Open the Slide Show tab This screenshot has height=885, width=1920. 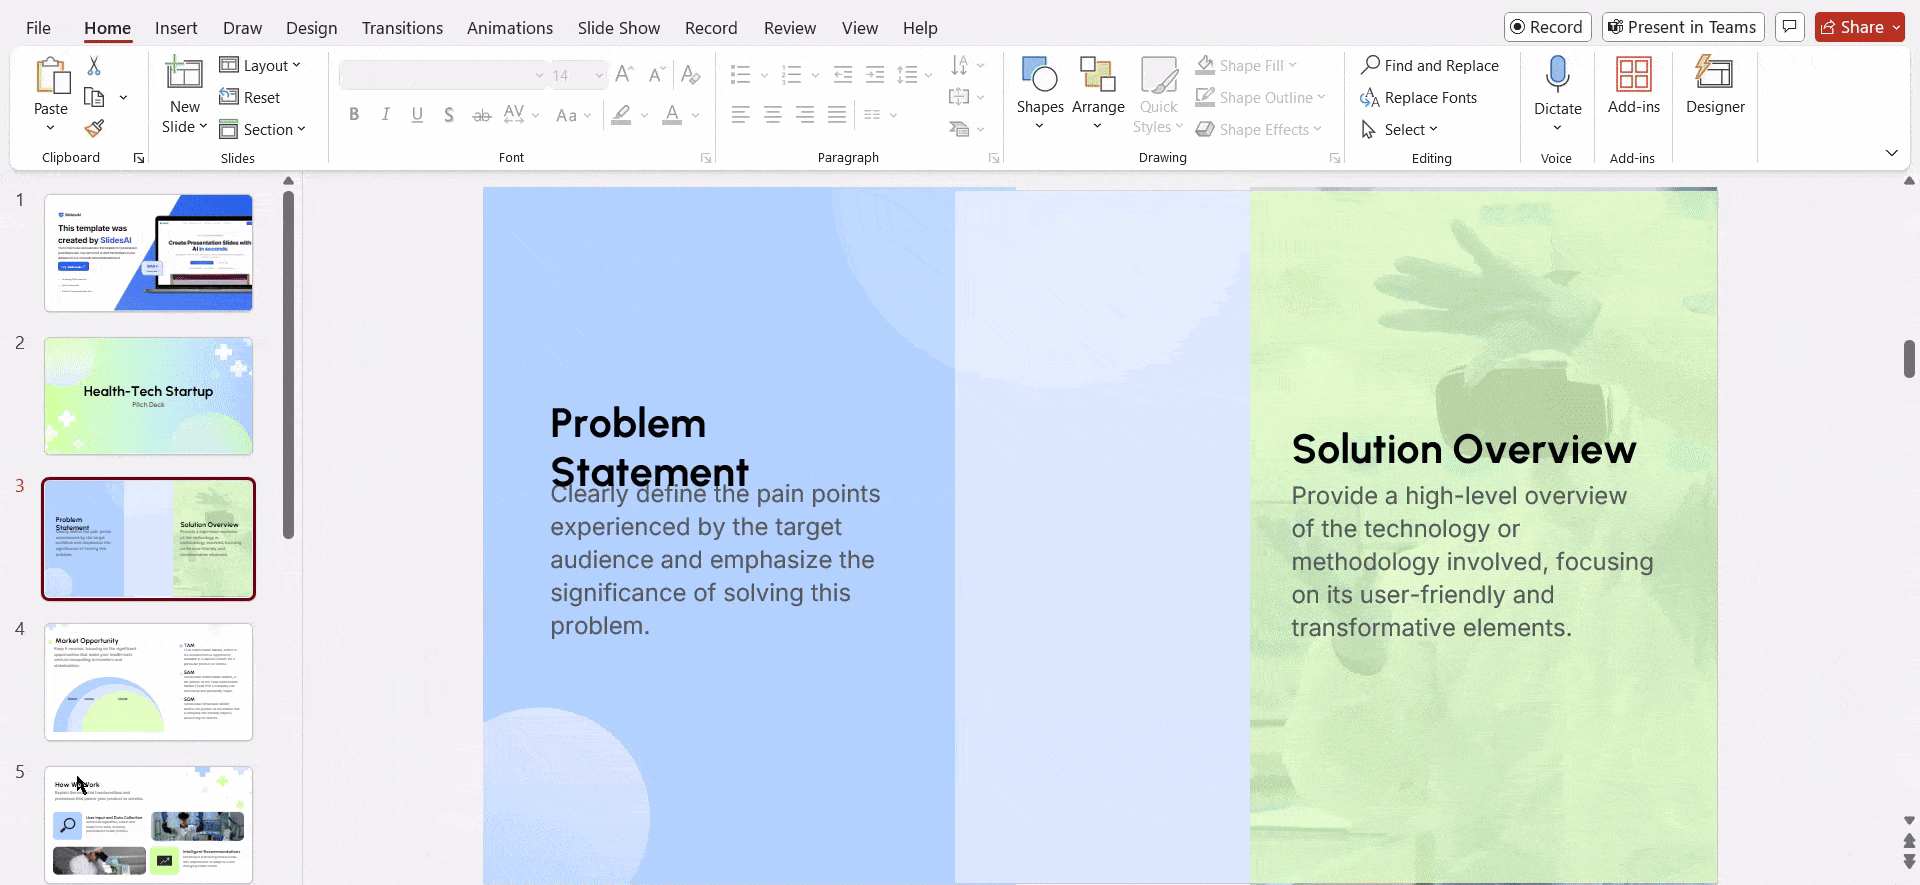(x=618, y=28)
